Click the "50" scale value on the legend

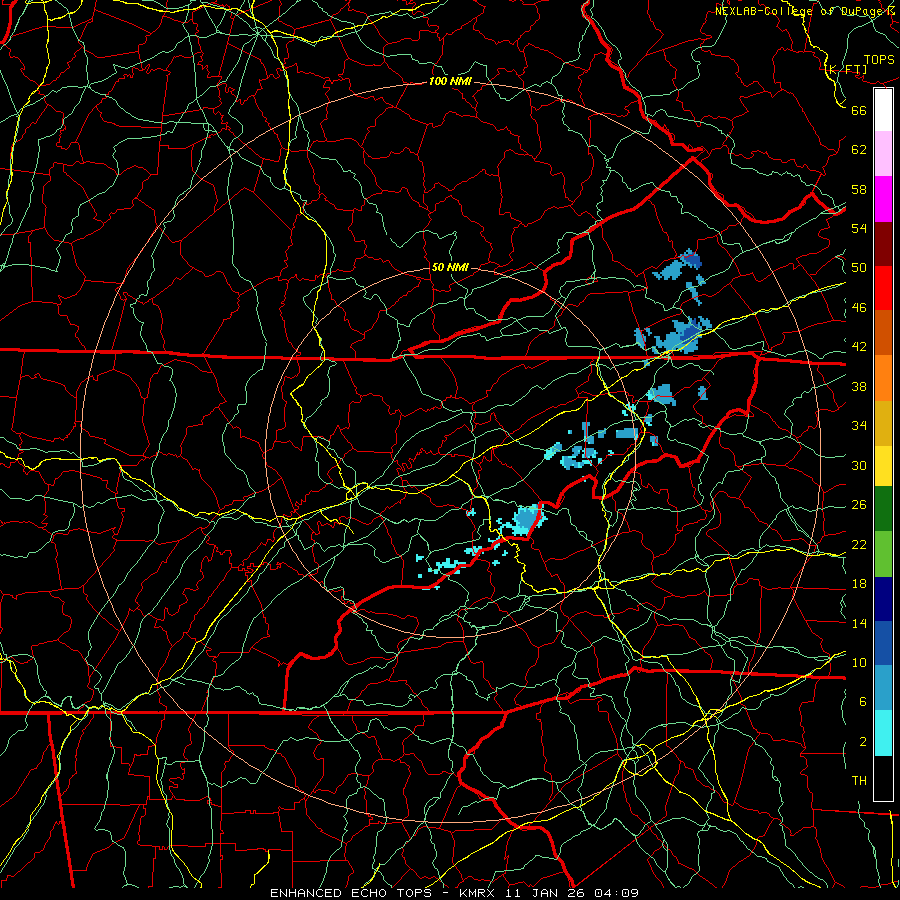point(859,268)
